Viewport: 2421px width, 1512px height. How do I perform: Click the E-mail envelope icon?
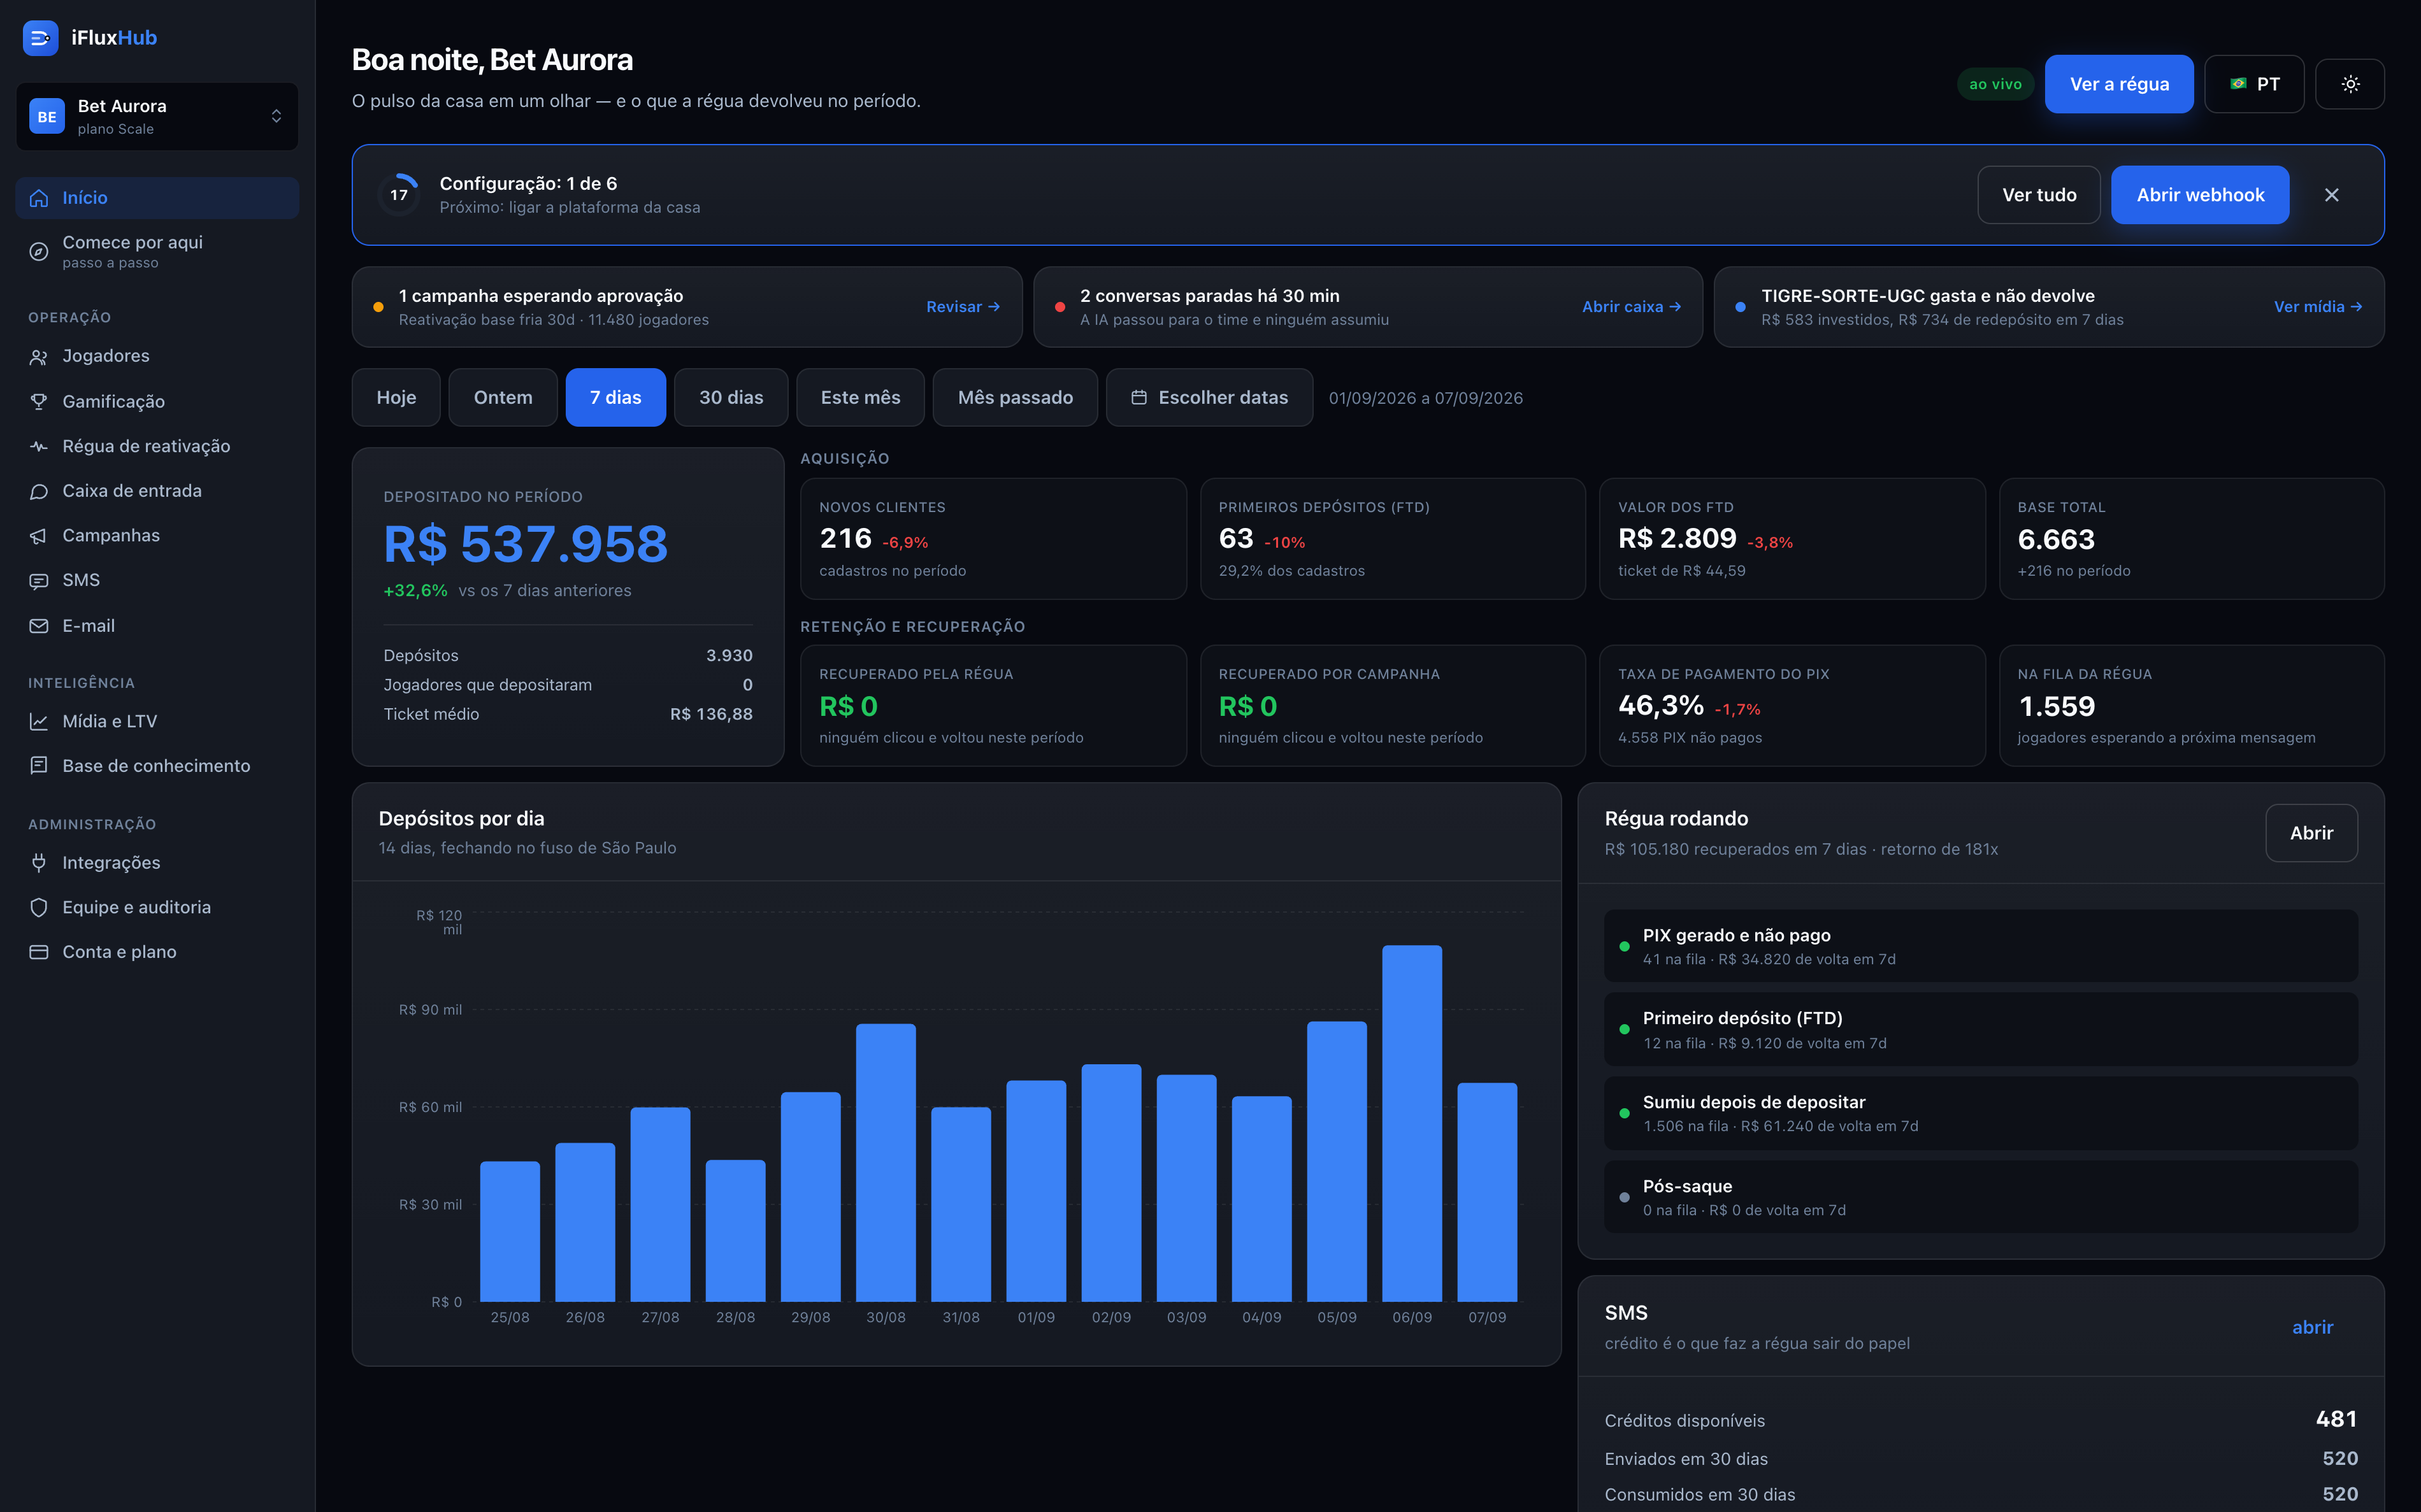click(39, 626)
